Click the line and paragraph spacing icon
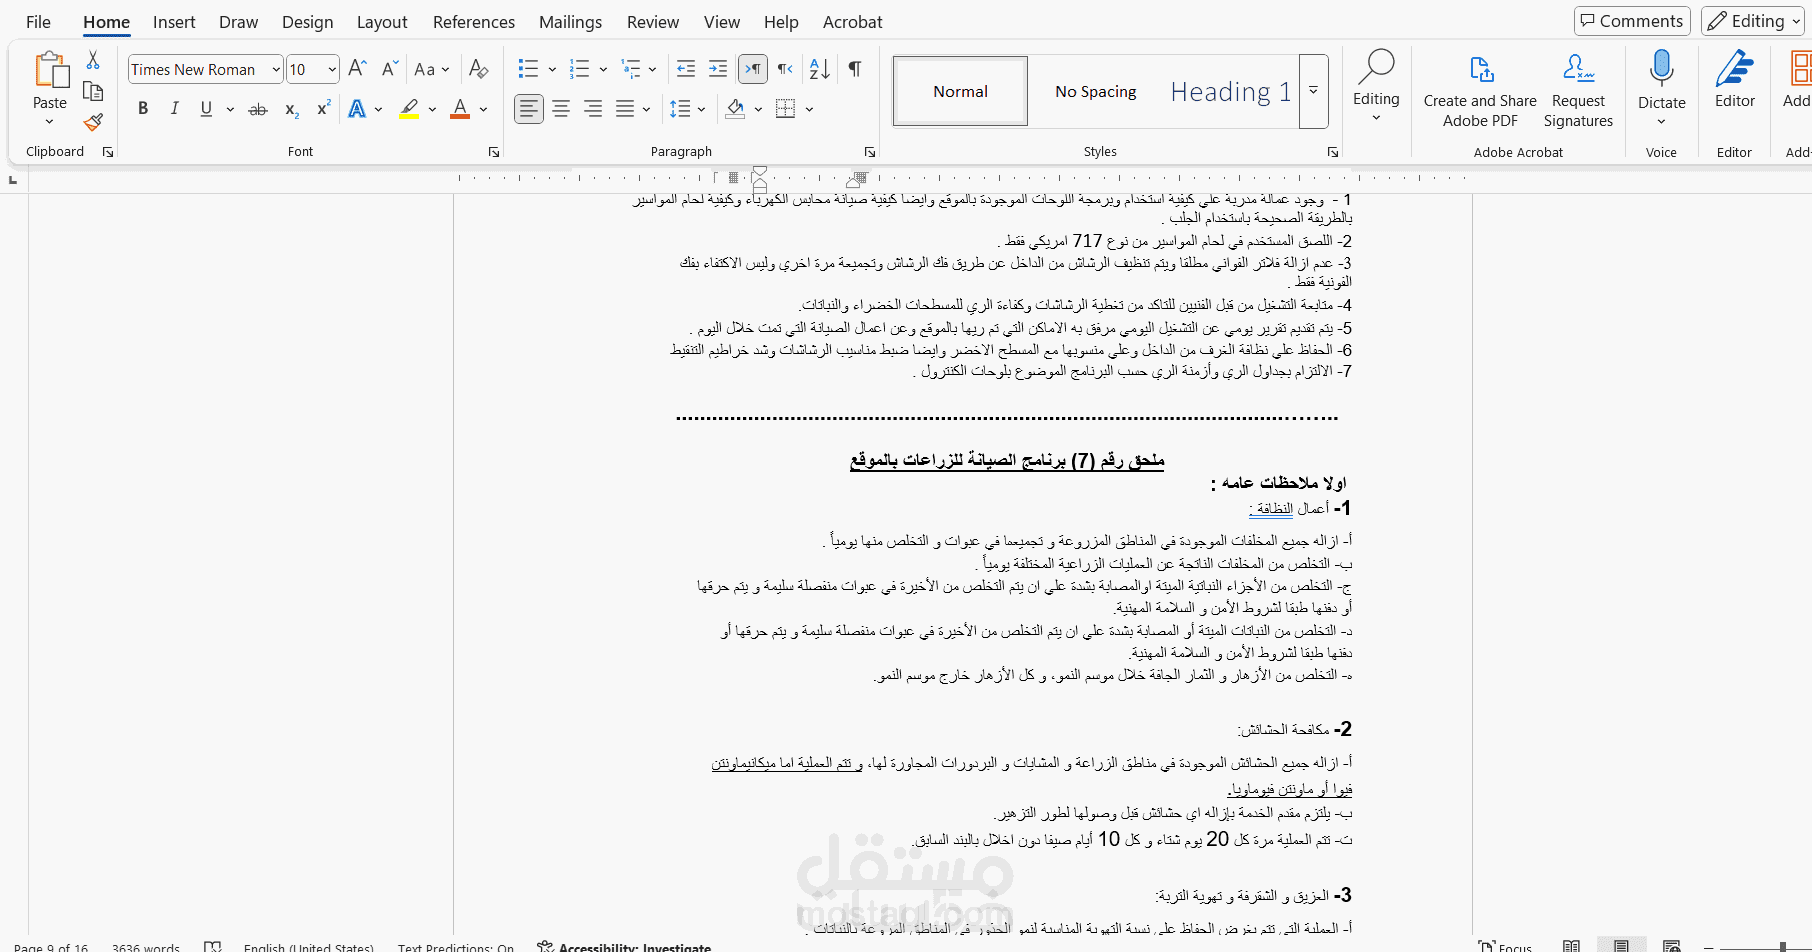1812x952 pixels. click(680, 109)
